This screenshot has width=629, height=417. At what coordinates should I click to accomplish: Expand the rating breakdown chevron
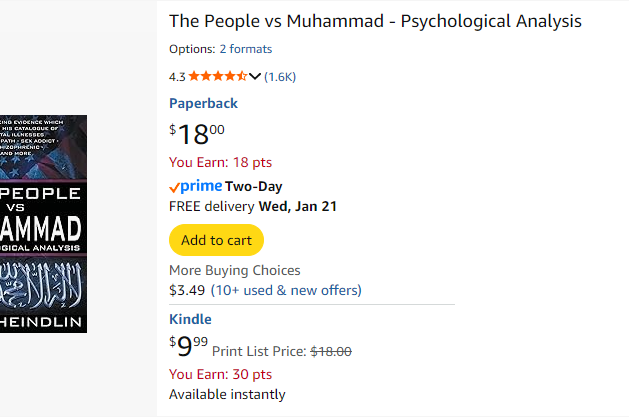255,76
